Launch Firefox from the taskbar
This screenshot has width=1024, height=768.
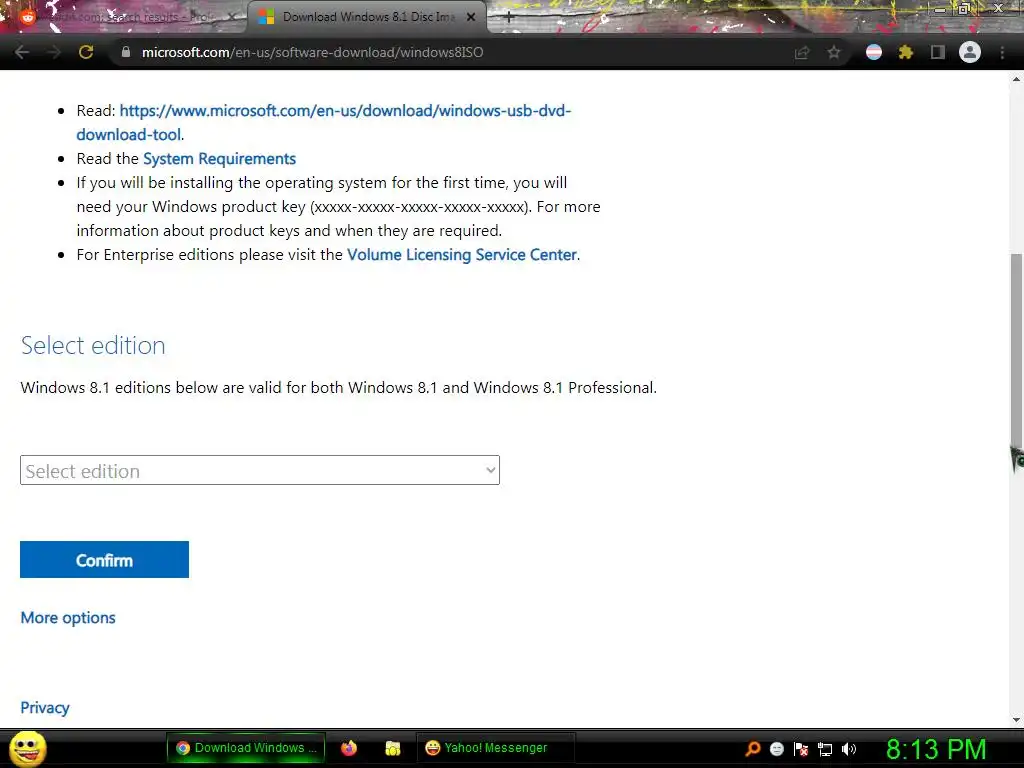pos(349,748)
